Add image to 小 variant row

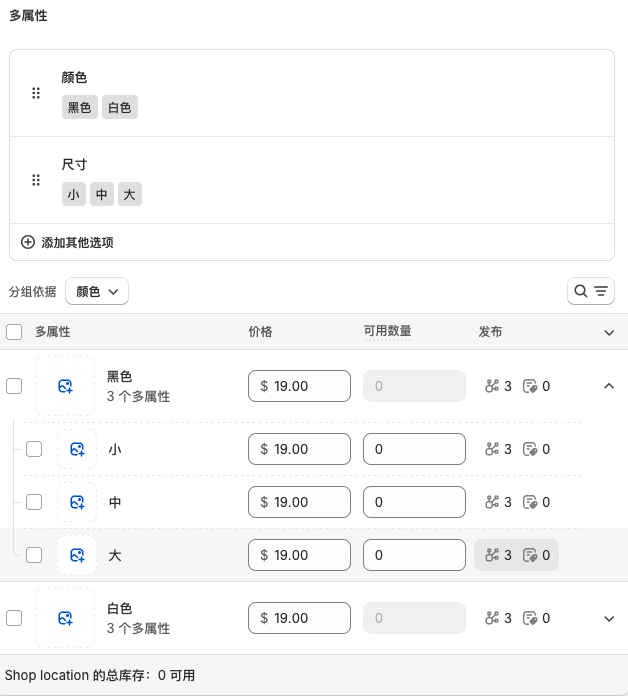point(77,449)
